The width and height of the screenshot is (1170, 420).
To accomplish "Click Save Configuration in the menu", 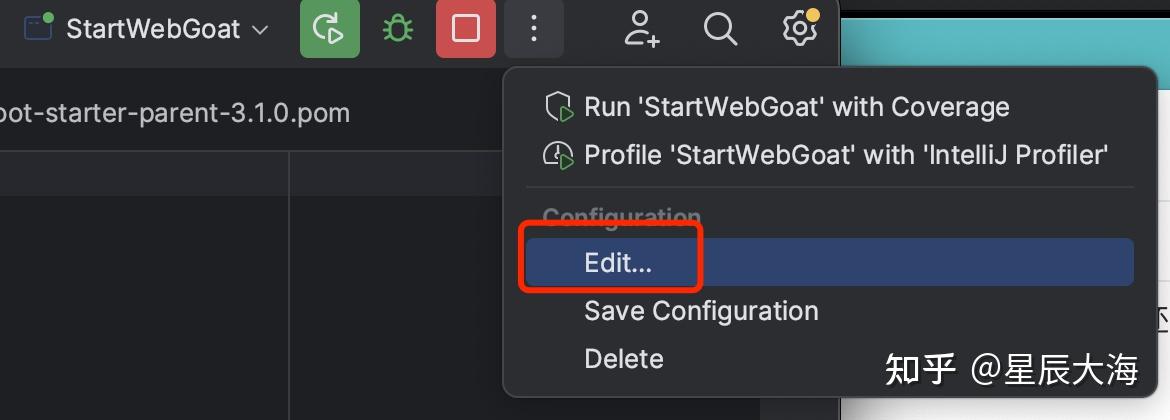I will [x=701, y=311].
